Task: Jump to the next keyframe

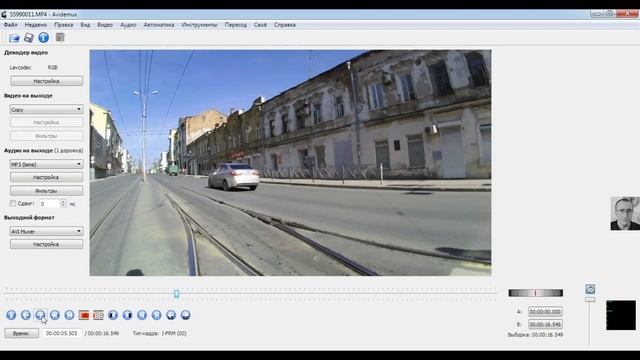Action: (x=69, y=315)
